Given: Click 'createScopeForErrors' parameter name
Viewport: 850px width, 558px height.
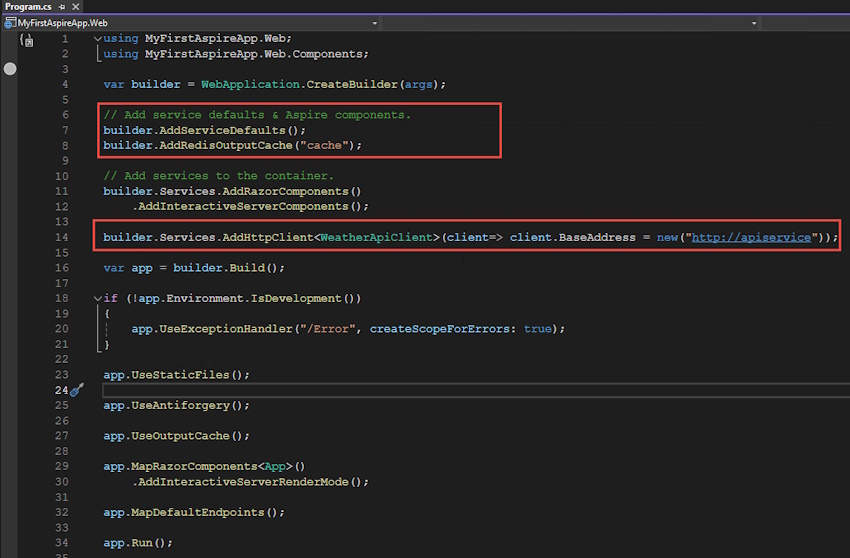Looking at the screenshot, I should pyautogui.click(x=440, y=329).
